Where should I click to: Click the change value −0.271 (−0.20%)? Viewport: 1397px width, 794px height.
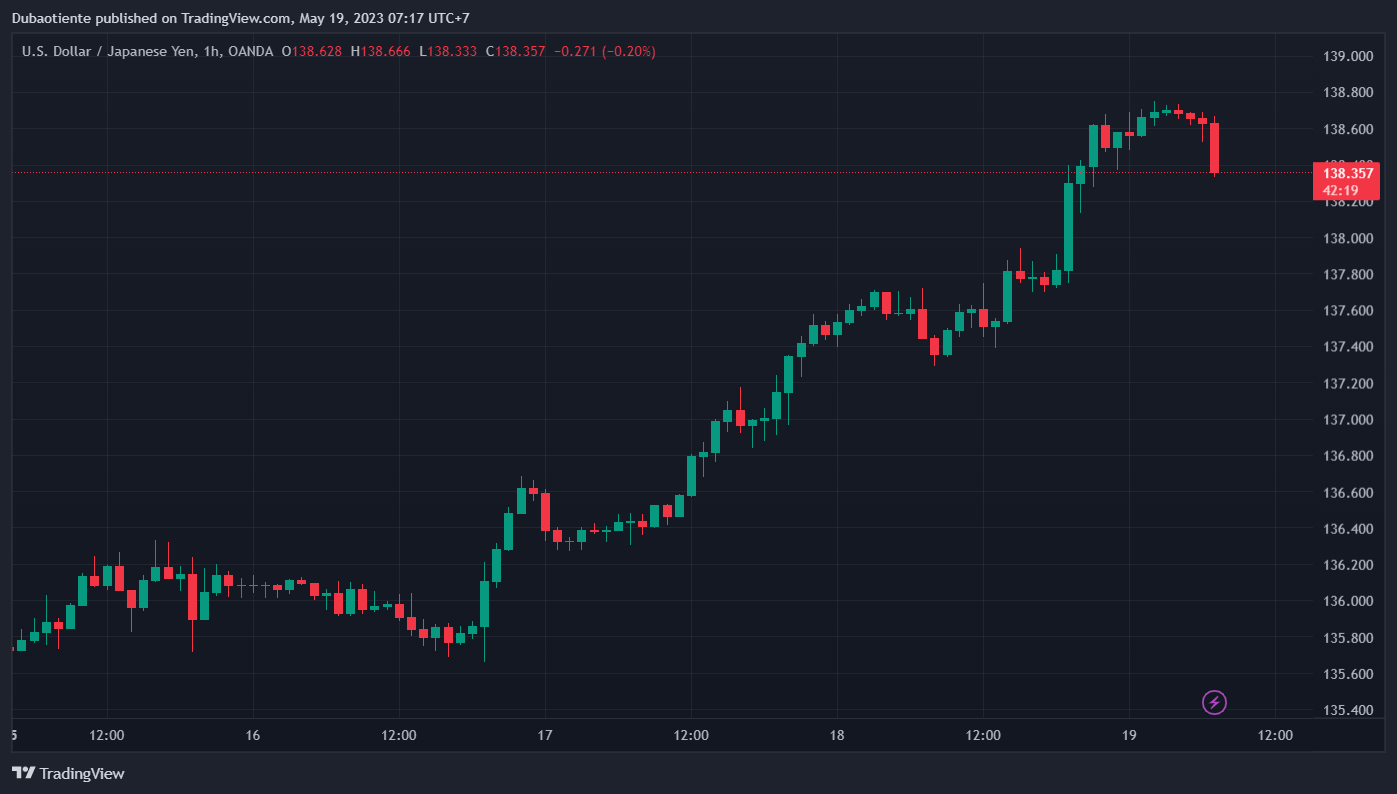(604, 51)
